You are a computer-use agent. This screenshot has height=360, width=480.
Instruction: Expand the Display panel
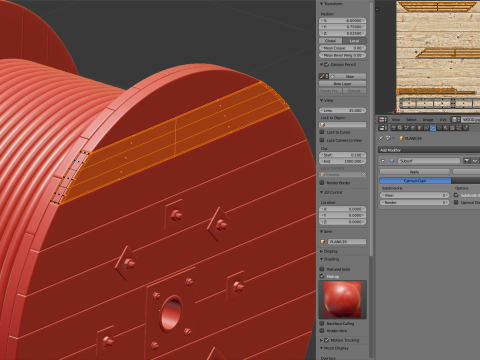coord(322,251)
